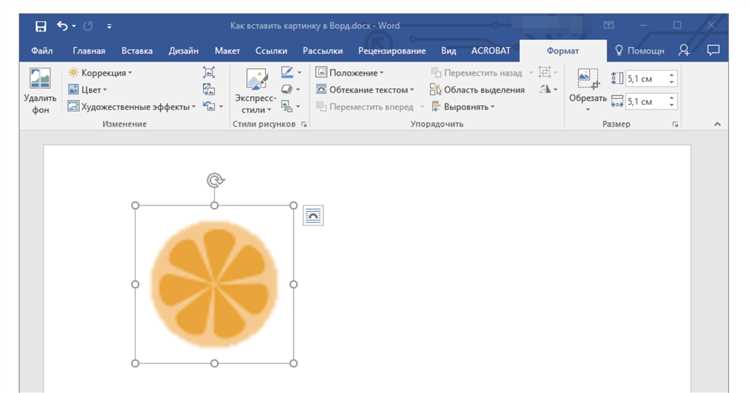Open the Выровнять align menu
This screenshot has width=750, height=393.
(463, 107)
